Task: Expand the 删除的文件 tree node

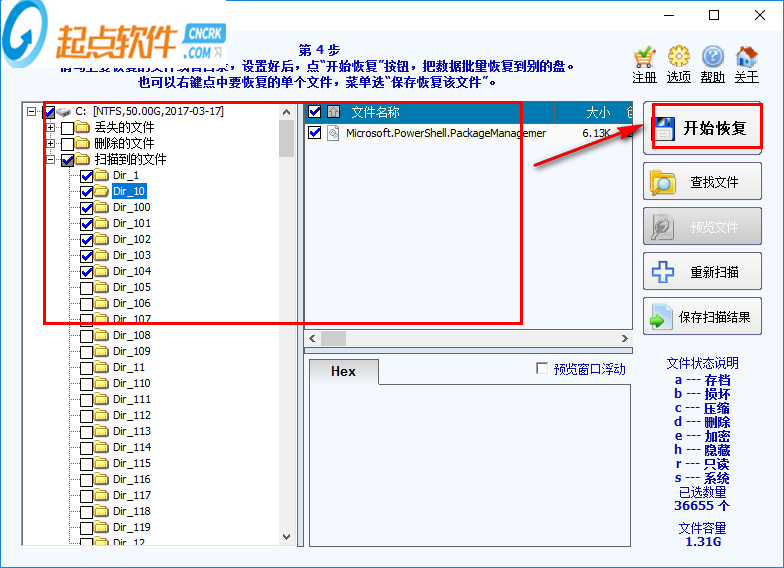Action: [50, 144]
